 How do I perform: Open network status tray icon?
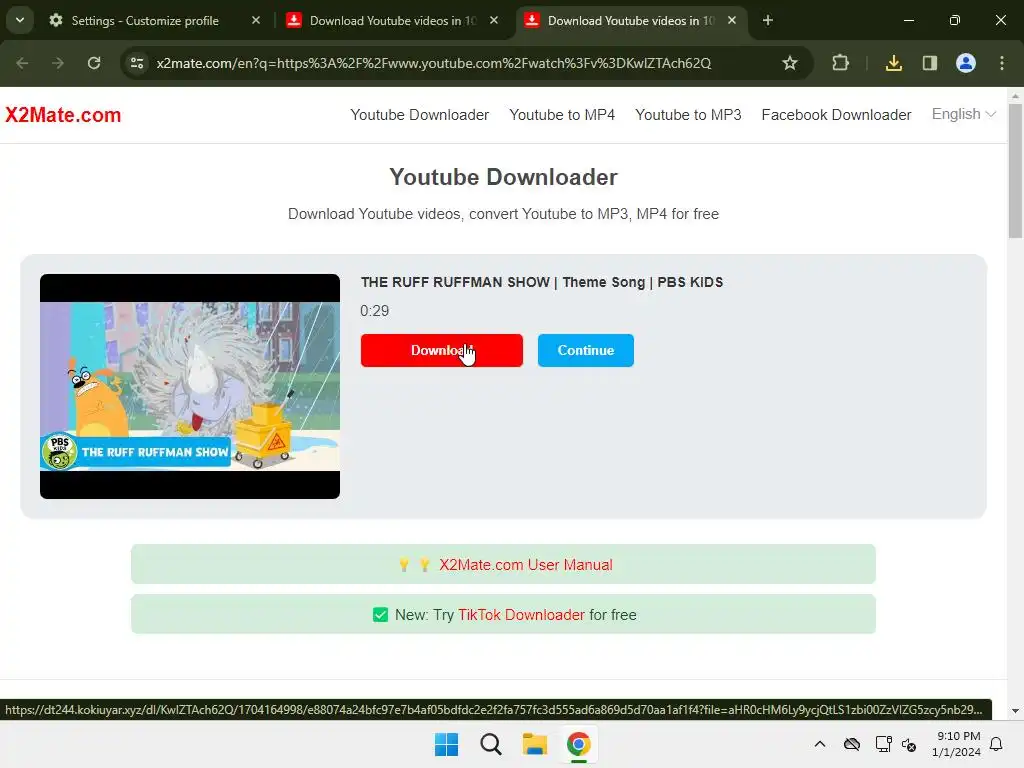884,744
